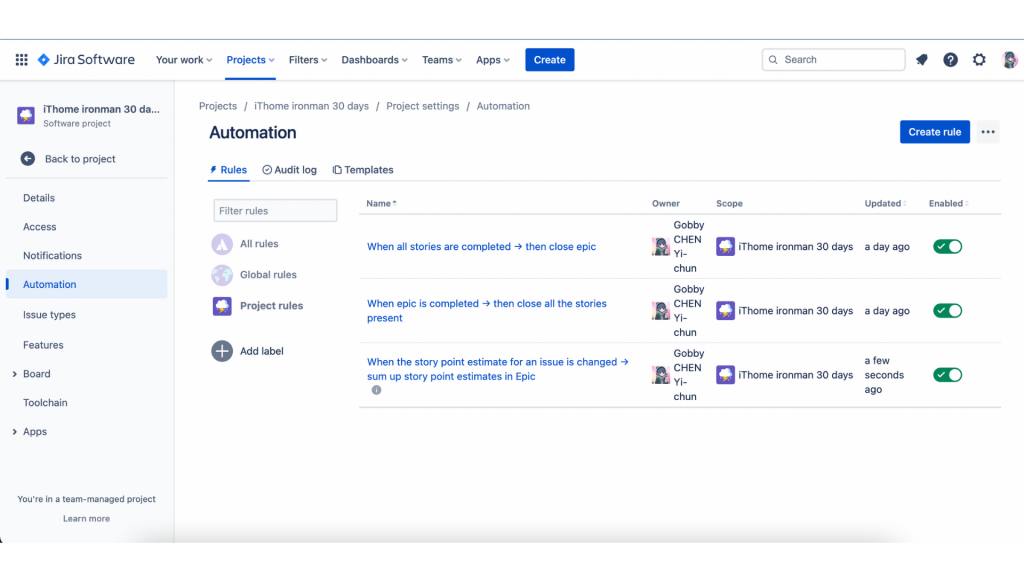Click the Project settings breadcrumb
Image resolution: width=1024 pixels, height=576 pixels.
pyautogui.click(x=423, y=106)
